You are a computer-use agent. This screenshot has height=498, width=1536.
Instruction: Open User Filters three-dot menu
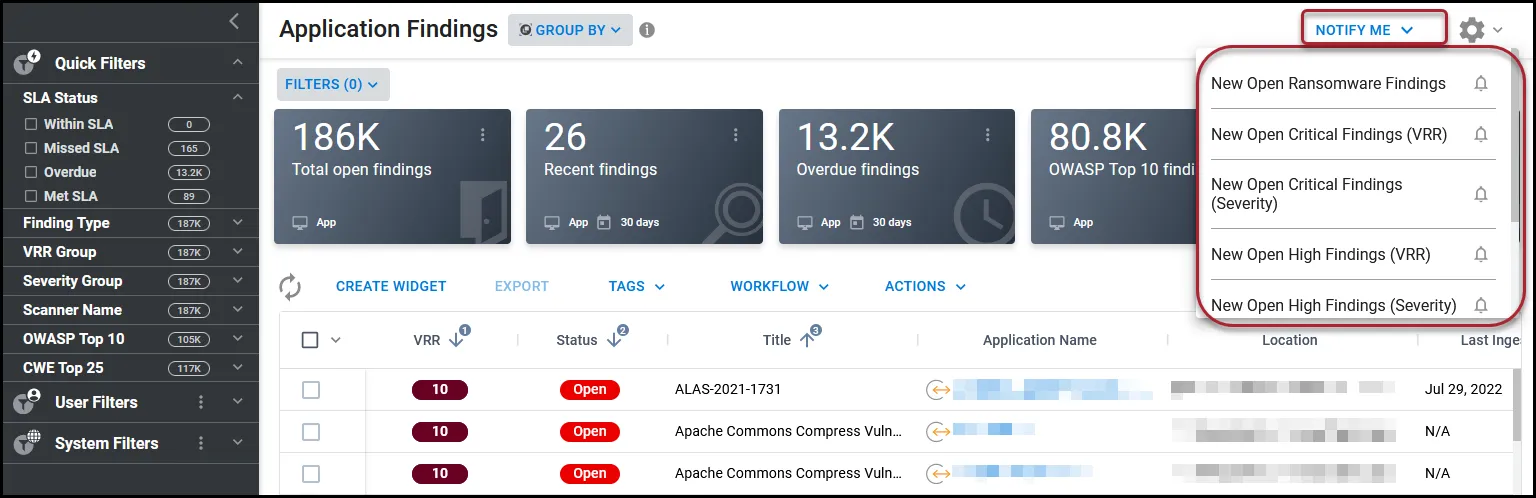pos(201,402)
